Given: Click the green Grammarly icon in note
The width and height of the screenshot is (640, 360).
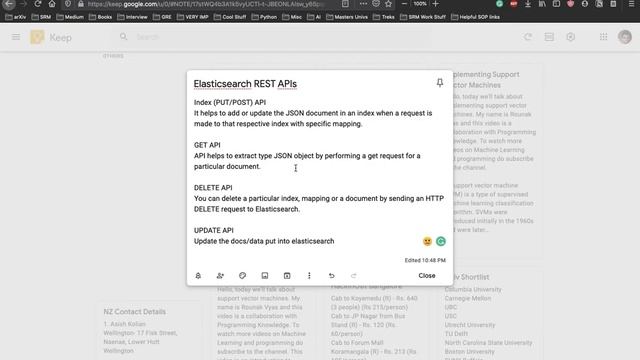Looking at the screenshot, I should [441, 241].
